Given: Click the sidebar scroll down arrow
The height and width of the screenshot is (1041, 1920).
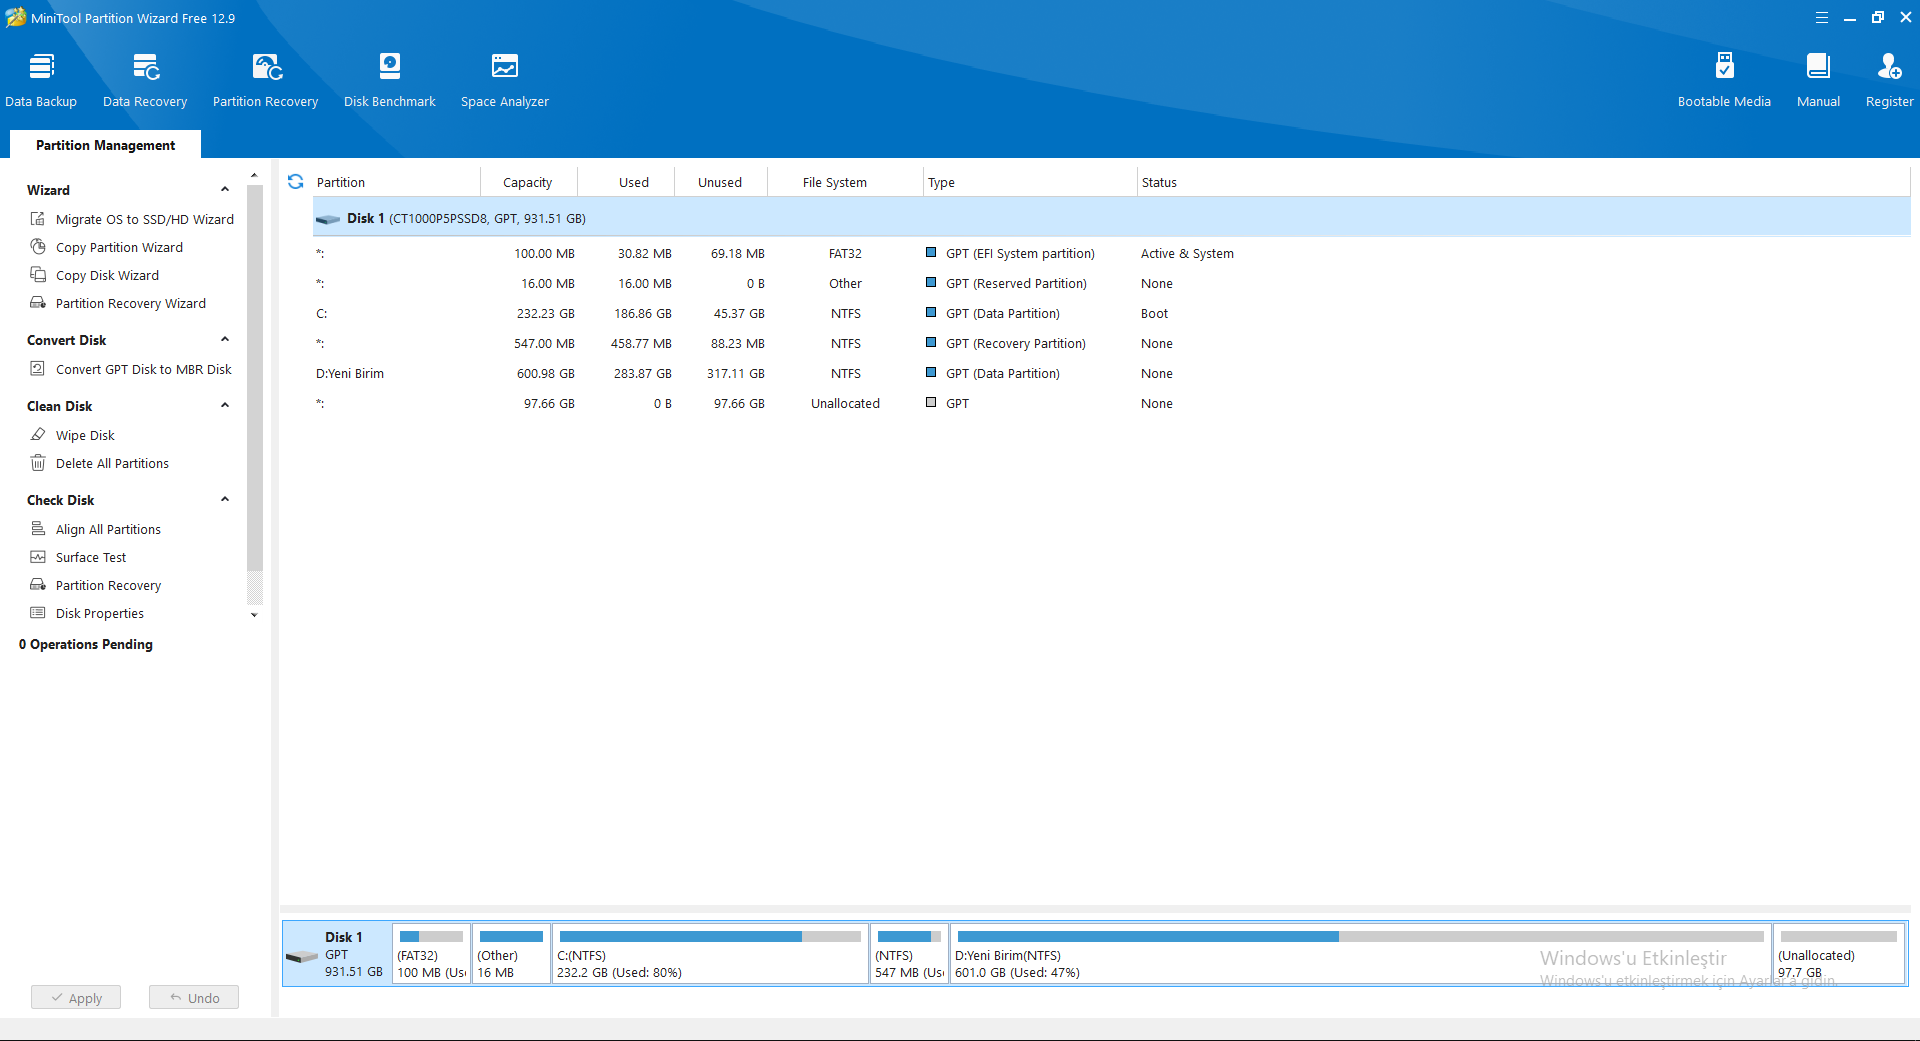Looking at the screenshot, I should (254, 615).
